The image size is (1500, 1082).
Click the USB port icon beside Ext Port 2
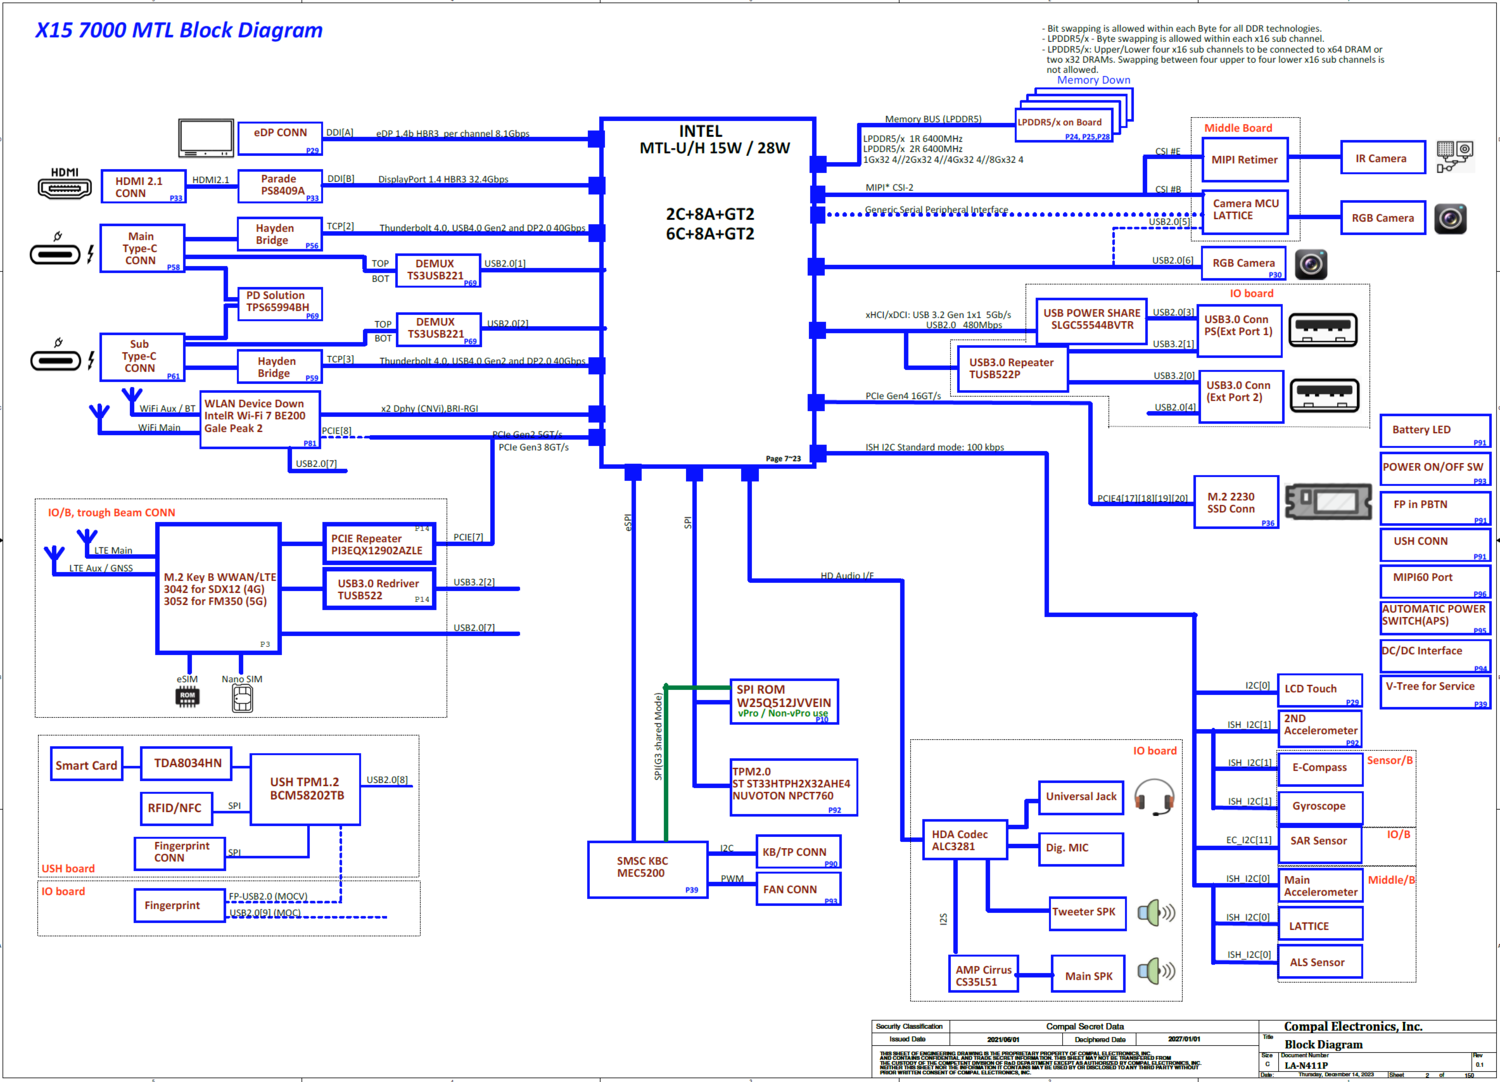(1324, 395)
